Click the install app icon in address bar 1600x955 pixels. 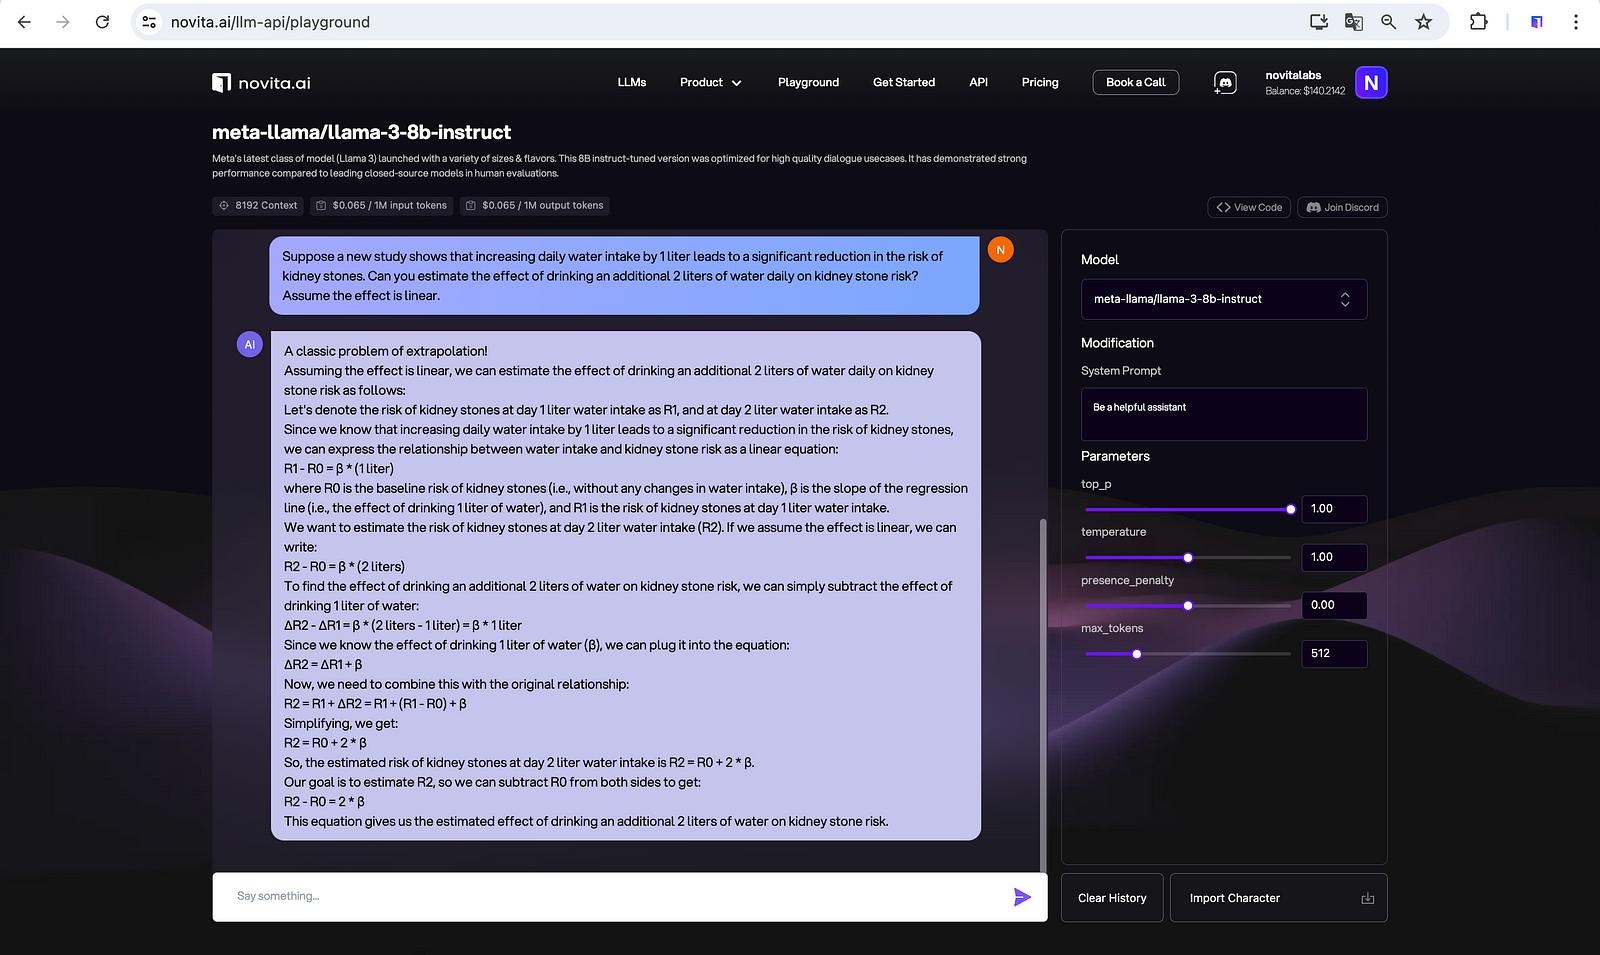click(1319, 22)
